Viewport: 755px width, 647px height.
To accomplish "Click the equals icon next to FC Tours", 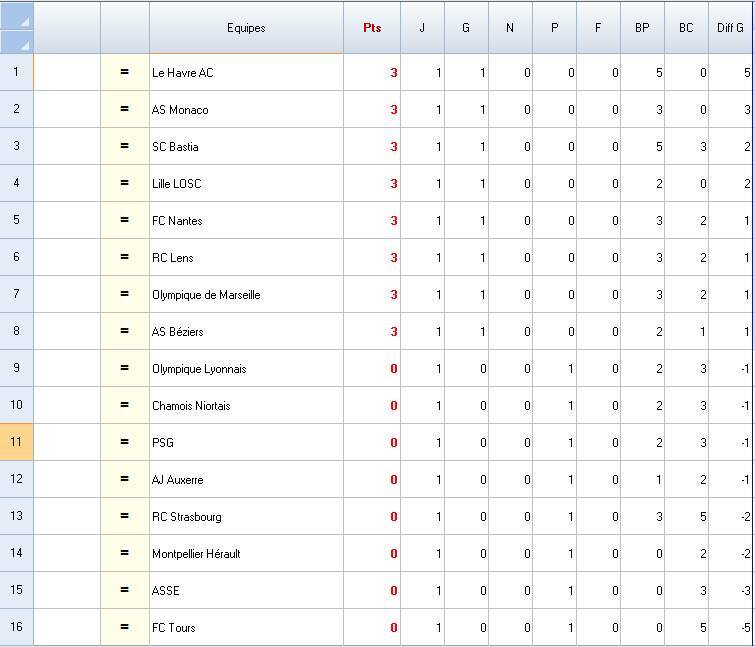I will click(x=125, y=627).
